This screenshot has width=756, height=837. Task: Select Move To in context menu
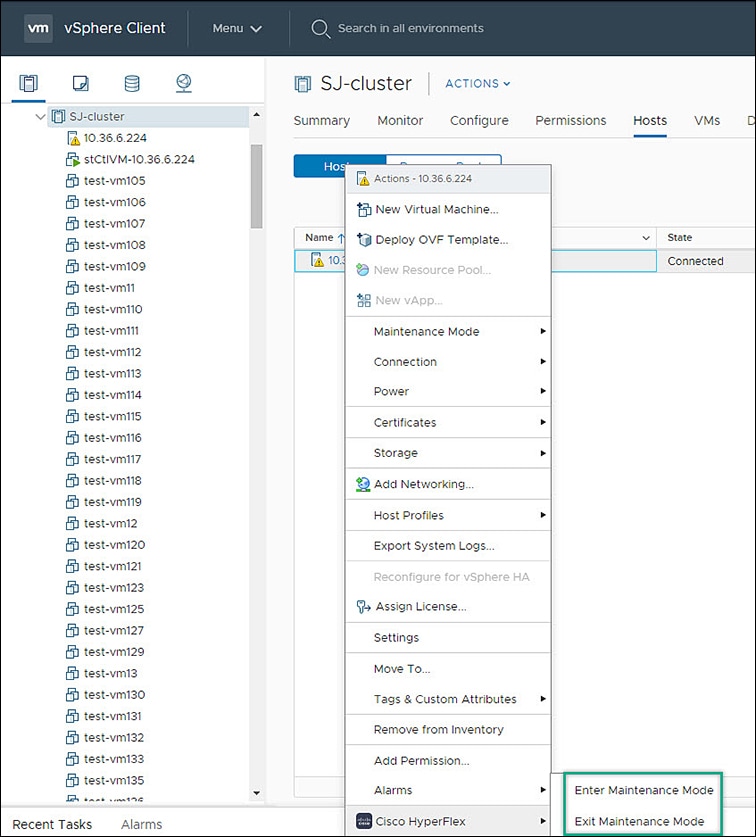[x=448, y=669]
